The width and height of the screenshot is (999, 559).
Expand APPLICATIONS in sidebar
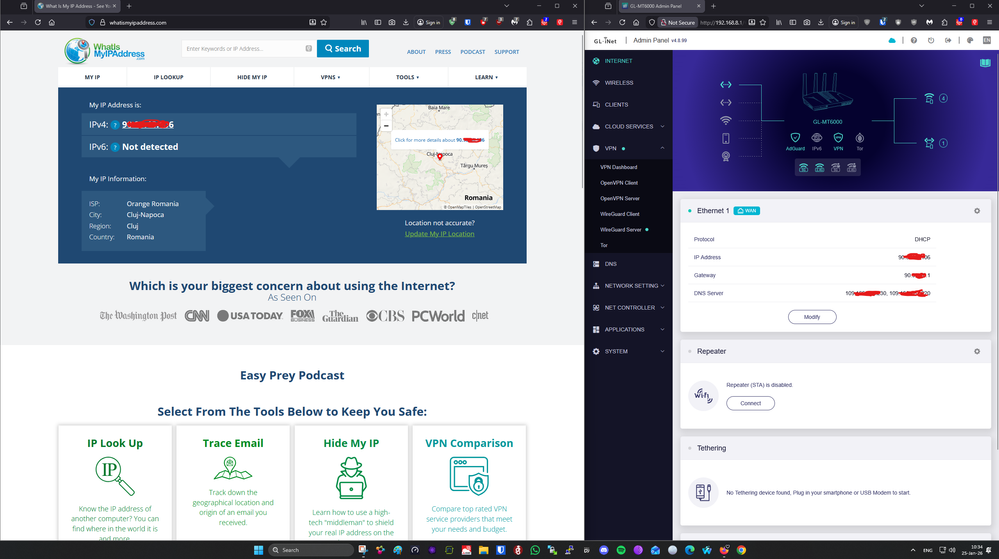pyautogui.click(x=628, y=330)
